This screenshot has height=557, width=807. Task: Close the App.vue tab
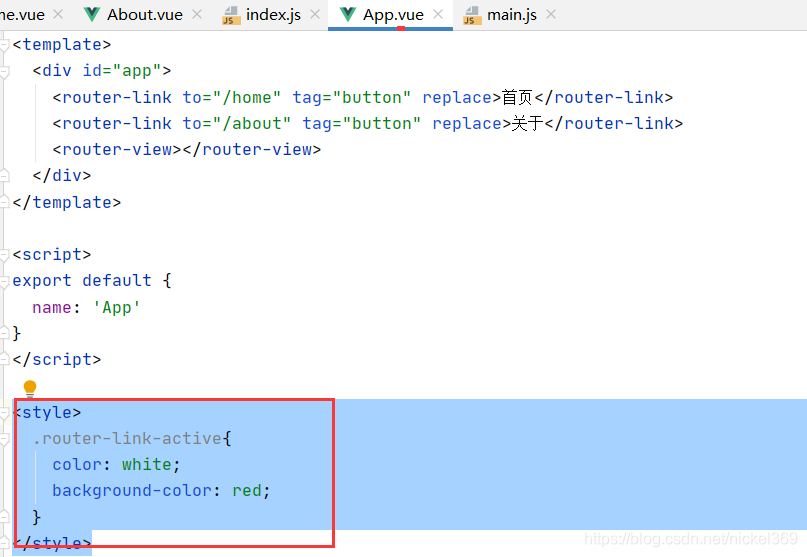pyautogui.click(x=438, y=14)
